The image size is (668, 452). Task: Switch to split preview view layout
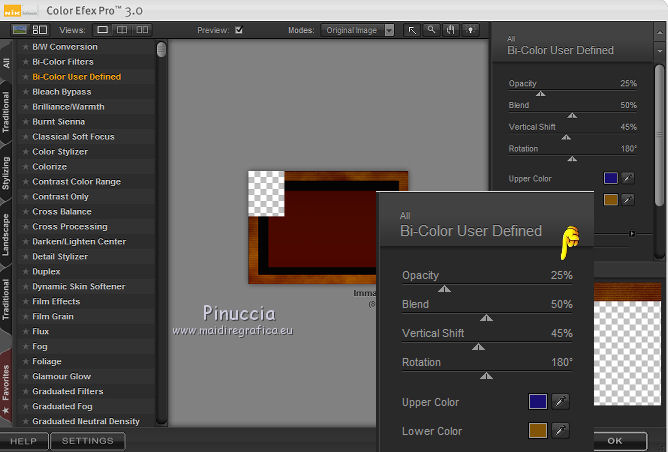tap(121, 30)
